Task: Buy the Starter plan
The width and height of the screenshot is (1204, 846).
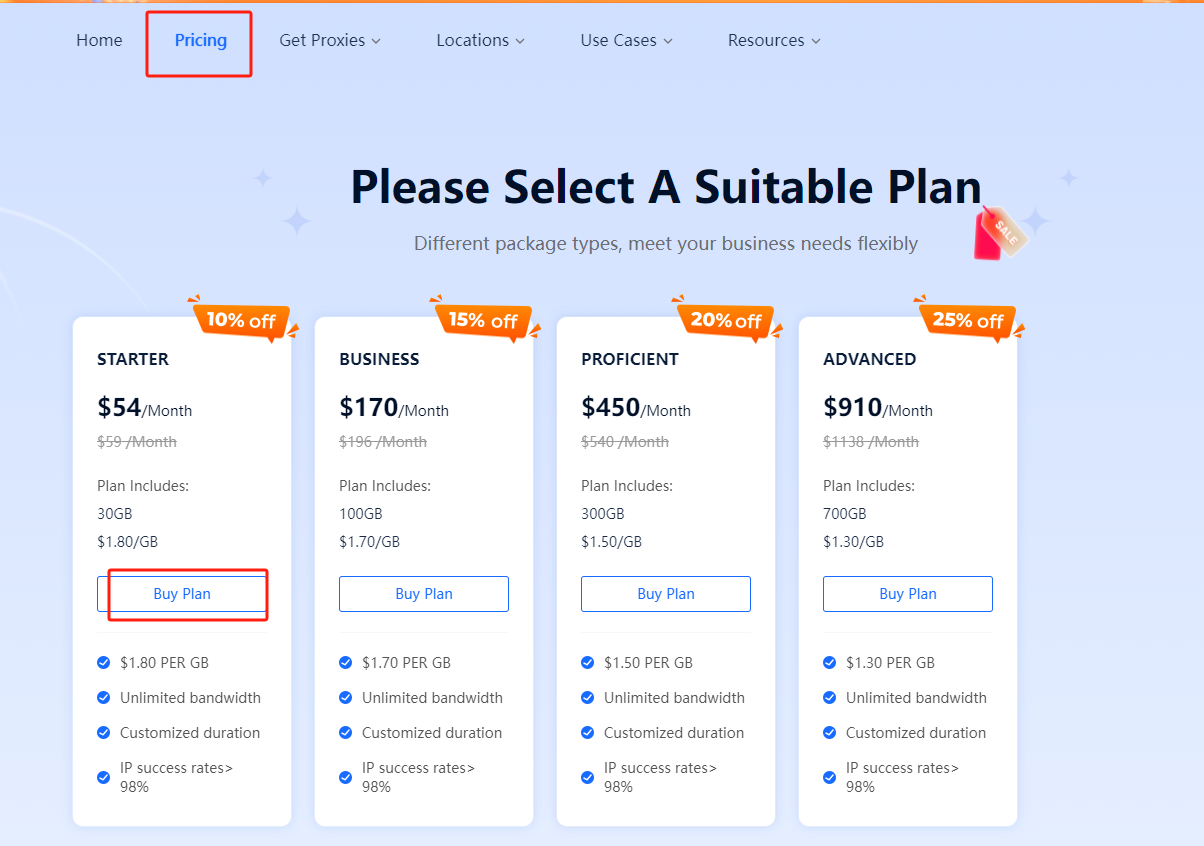Action: pos(182,594)
